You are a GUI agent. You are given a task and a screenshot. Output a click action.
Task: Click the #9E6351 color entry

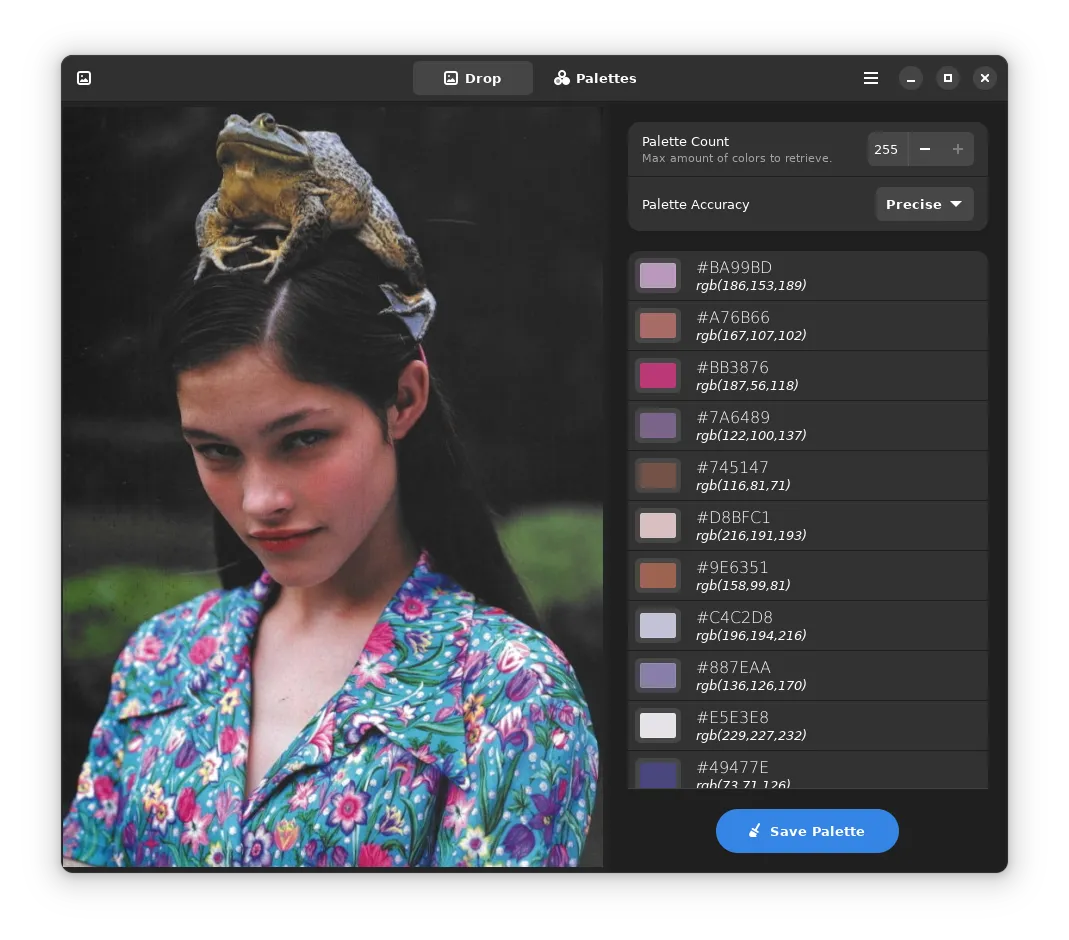807,576
